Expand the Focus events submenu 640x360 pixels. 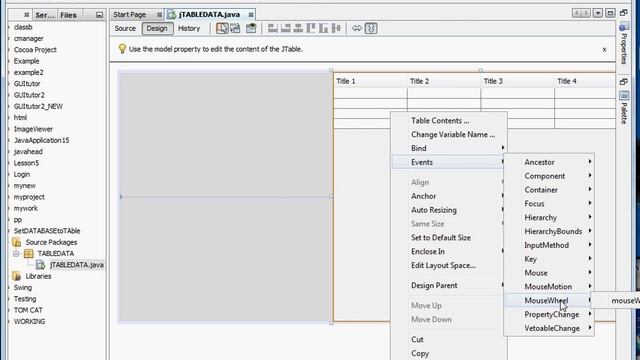tap(549, 204)
